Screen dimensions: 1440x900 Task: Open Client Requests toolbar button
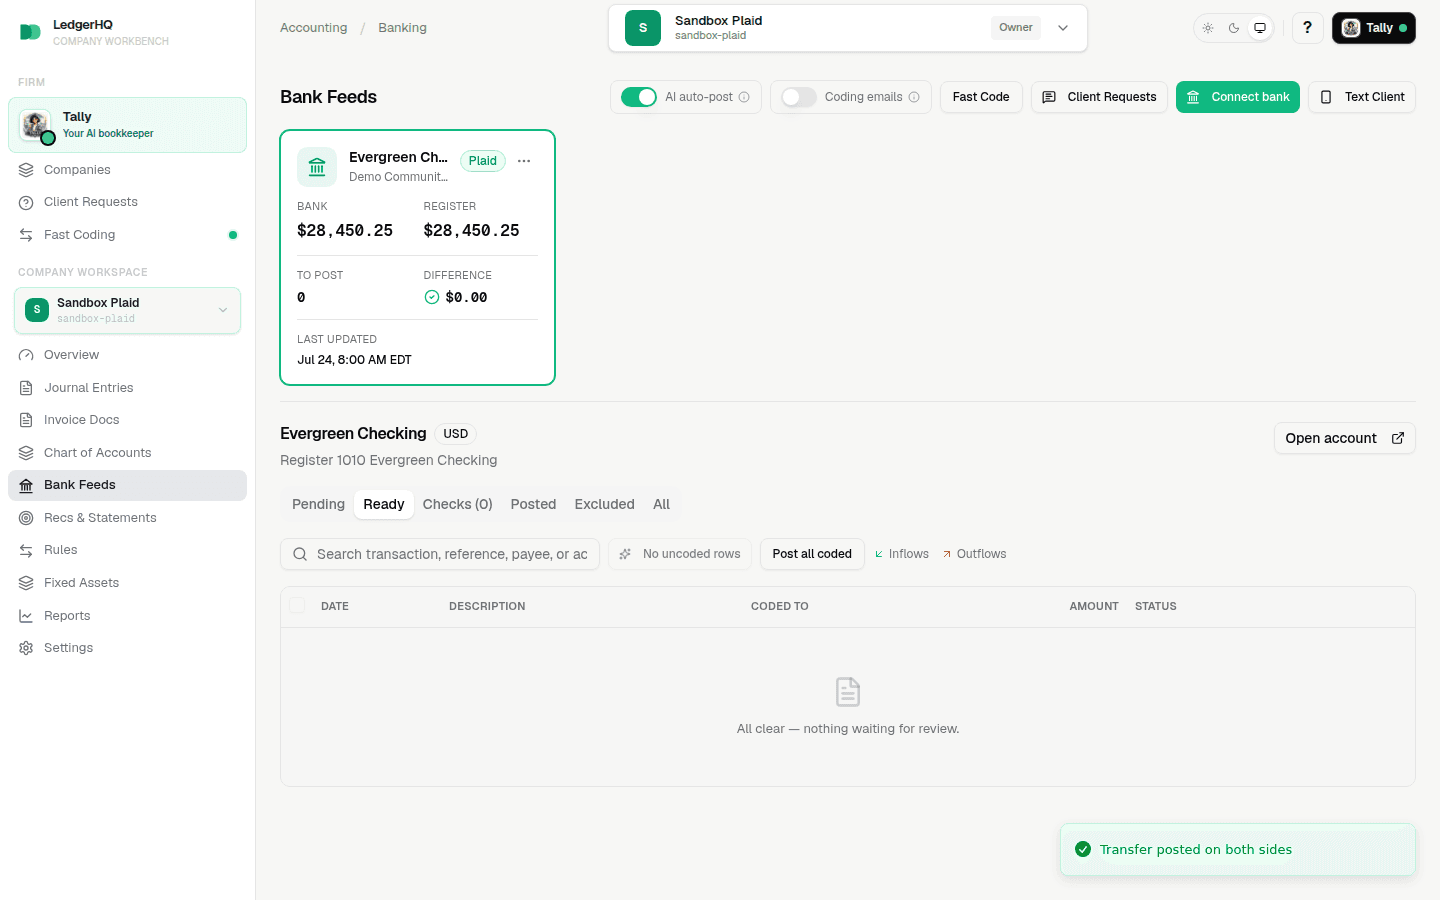click(x=1099, y=97)
